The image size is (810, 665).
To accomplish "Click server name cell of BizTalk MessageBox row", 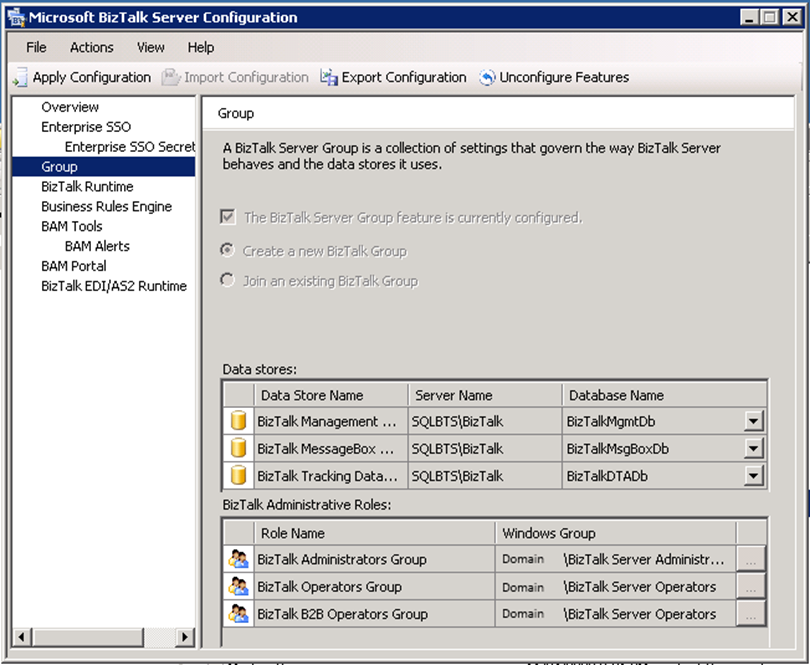I will click(485, 449).
